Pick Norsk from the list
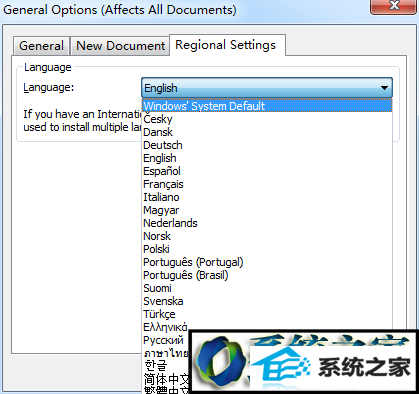This screenshot has width=419, height=394. [x=267, y=236]
